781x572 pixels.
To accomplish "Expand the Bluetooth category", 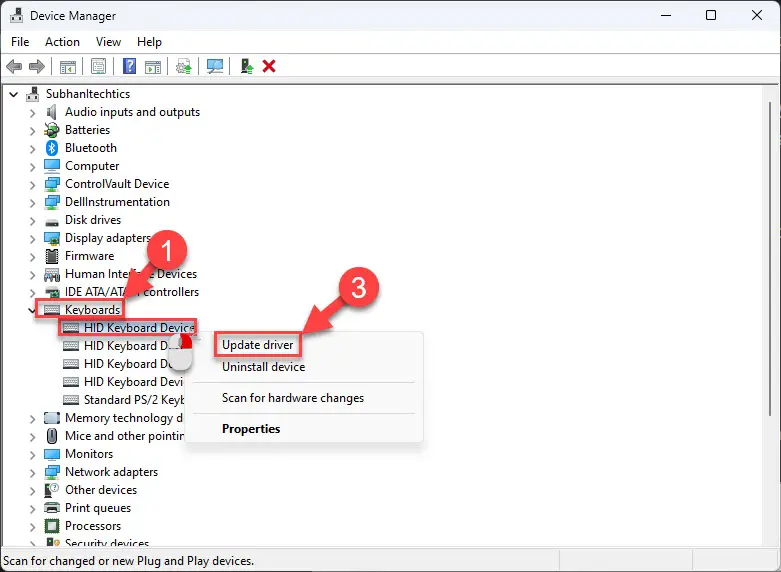I will pyautogui.click(x=32, y=149).
